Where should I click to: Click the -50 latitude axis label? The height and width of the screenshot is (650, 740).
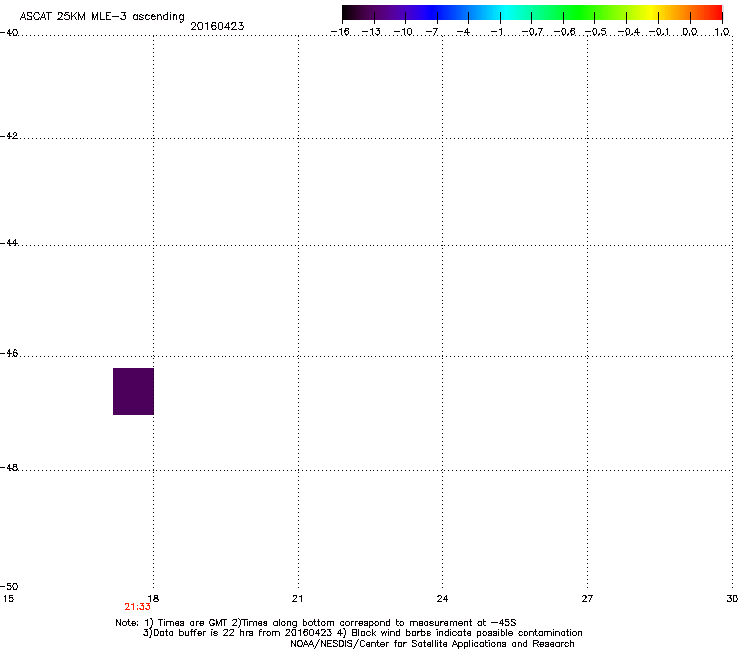coord(9,586)
